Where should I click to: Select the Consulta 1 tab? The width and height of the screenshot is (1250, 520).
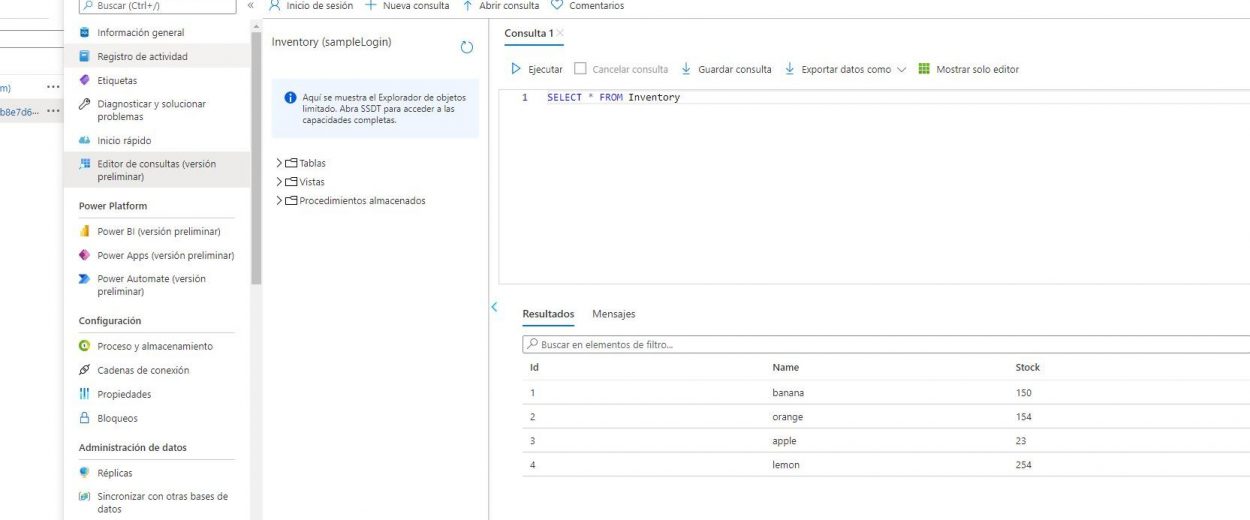[528, 33]
